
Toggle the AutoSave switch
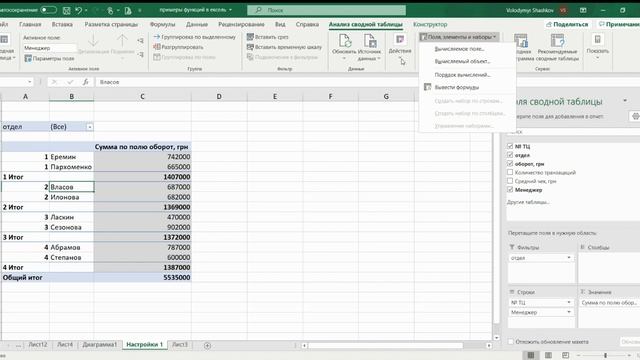[48, 10]
